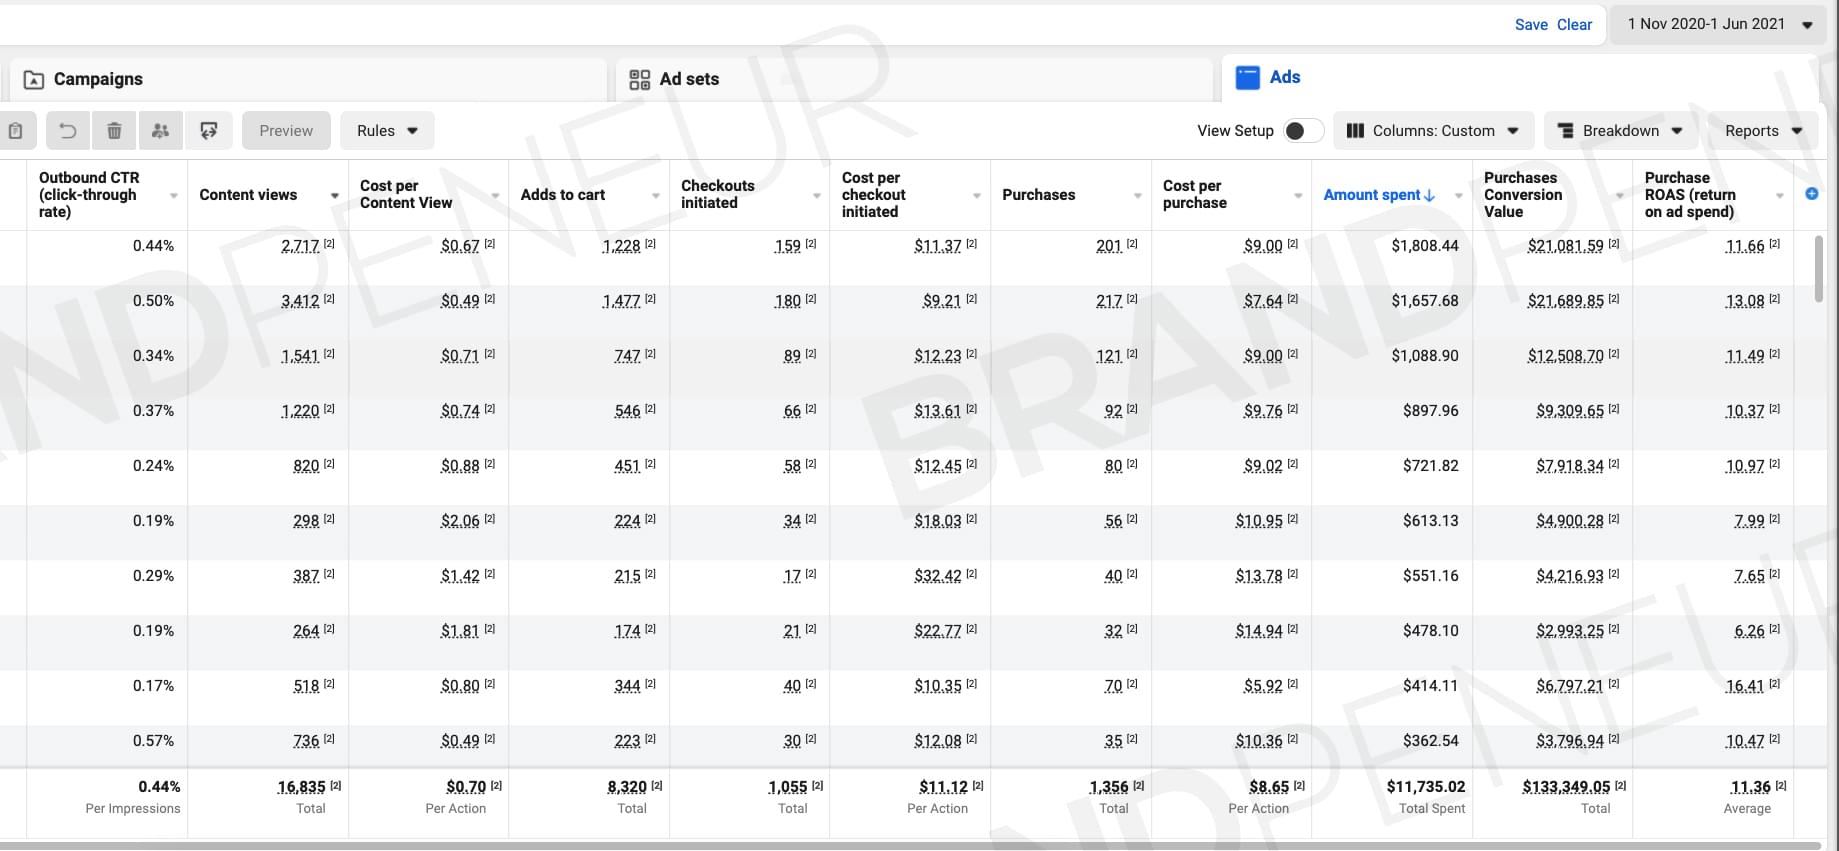The width and height of the screenshot is (1839, 851).
Task: Click the paste clipboard icon
Action: [16, 131]
